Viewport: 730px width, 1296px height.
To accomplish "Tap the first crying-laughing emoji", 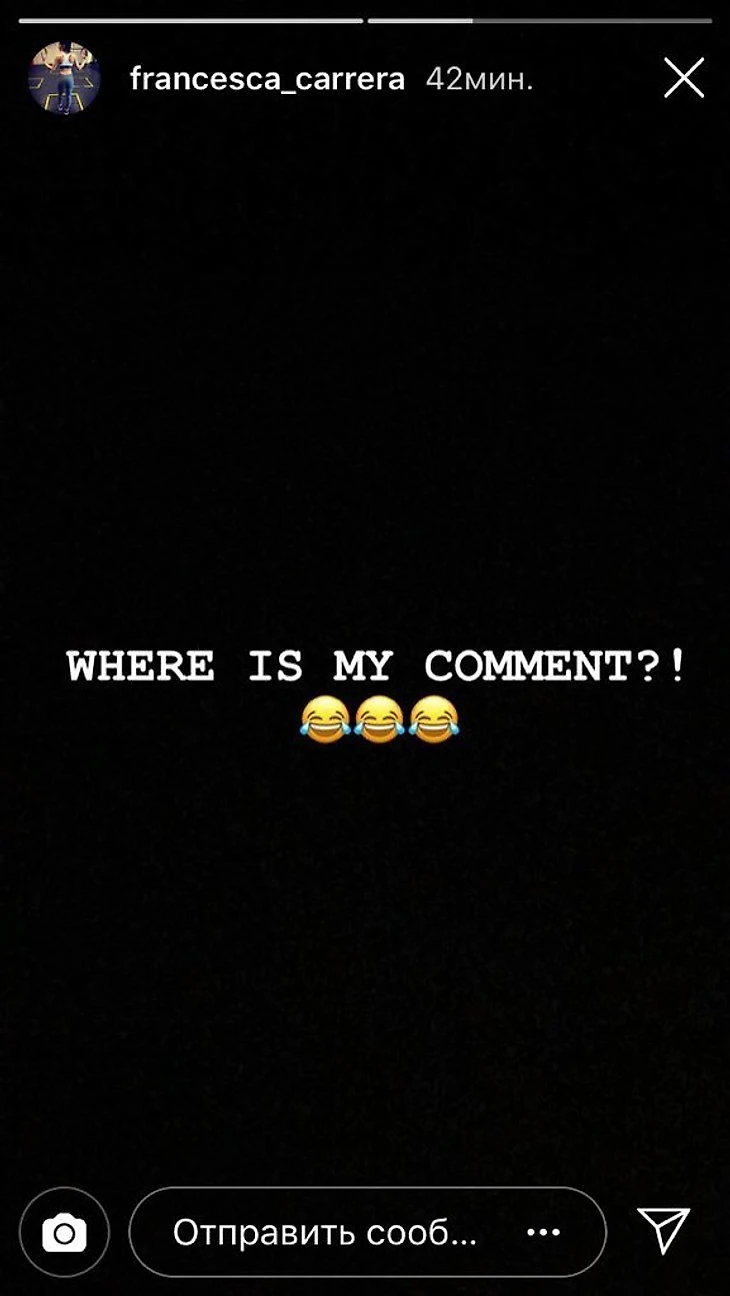I will click(325, 718).
